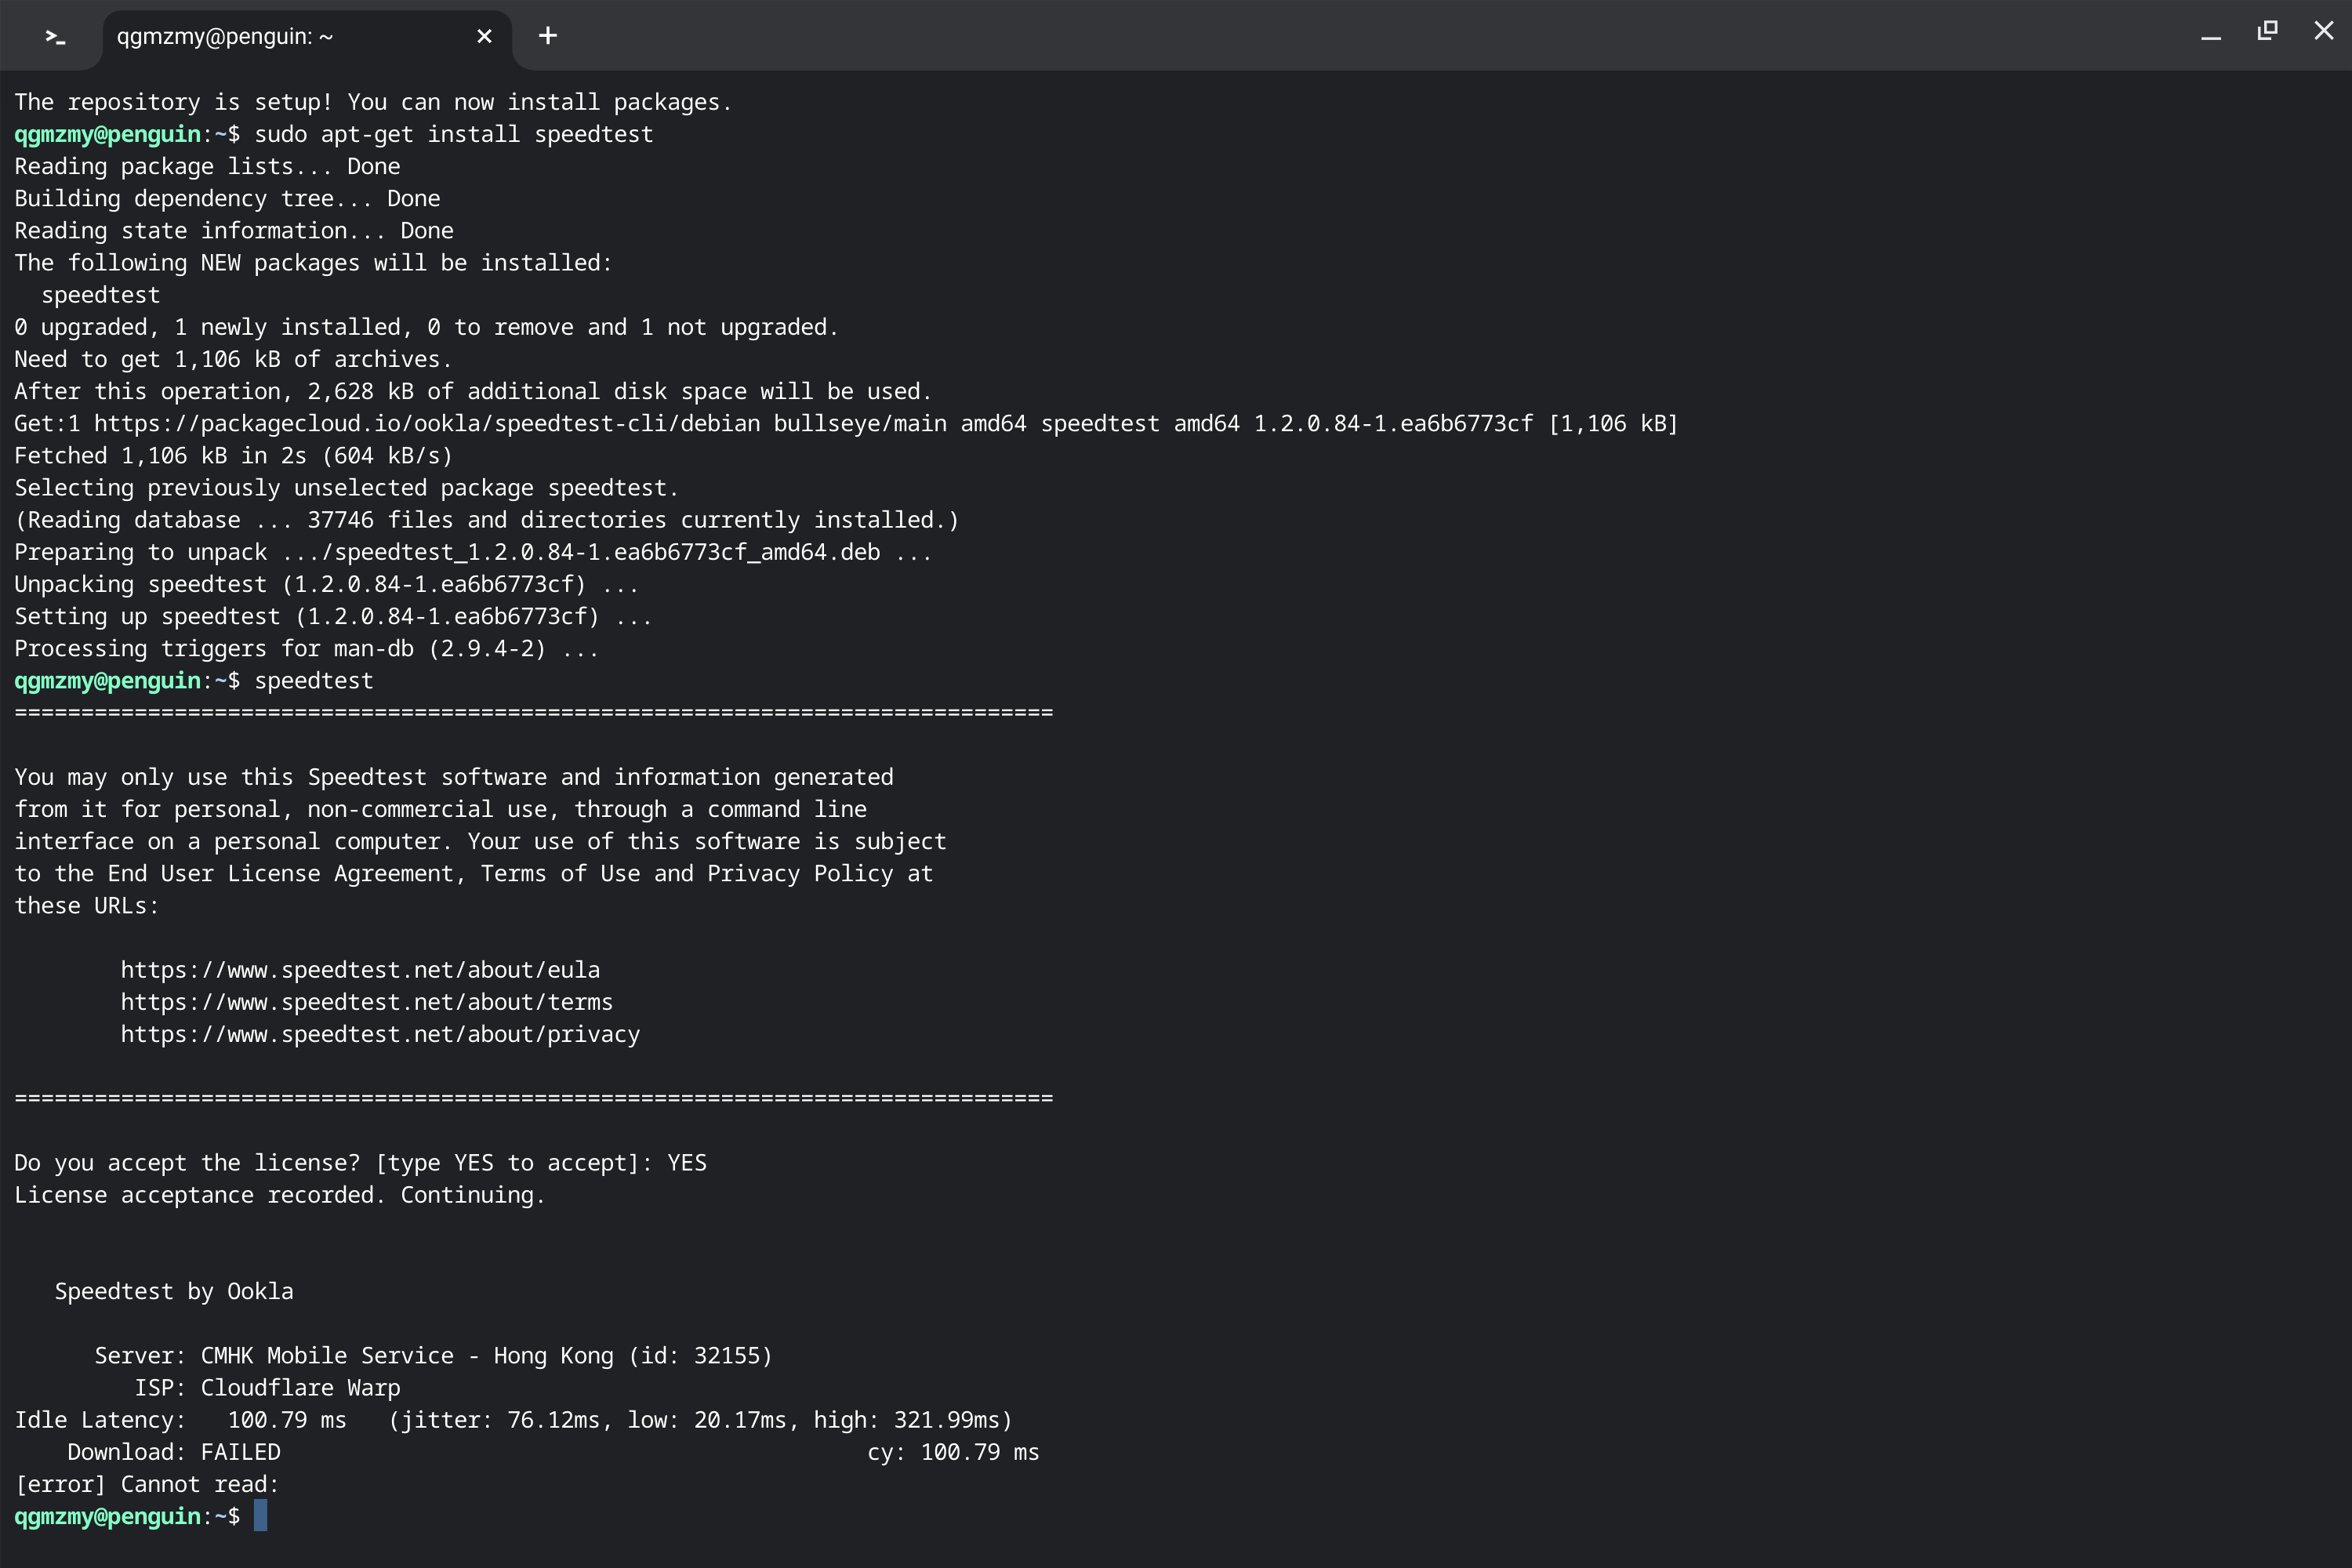Viewport: 2352px width, 1568px height.
Task: Click 'sudo apt-get install speedtest' command text
Action: [454, 134]
